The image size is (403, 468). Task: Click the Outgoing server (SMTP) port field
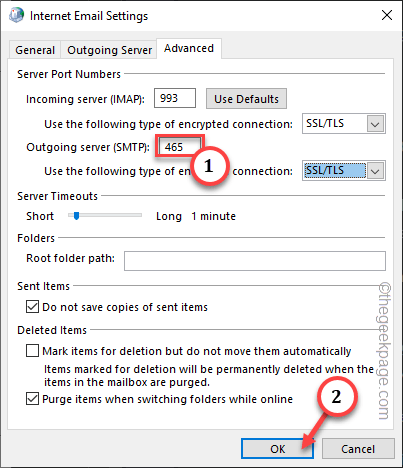180,147
